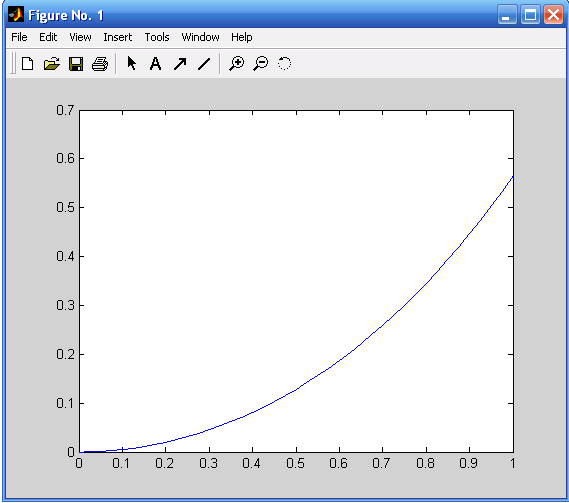Expand the View menu

(x=80, y=37)
